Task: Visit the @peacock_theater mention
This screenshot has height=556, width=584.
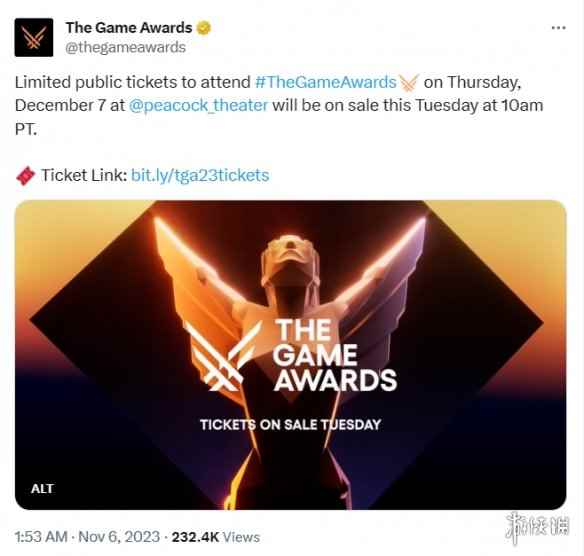Action: (198, 106)
